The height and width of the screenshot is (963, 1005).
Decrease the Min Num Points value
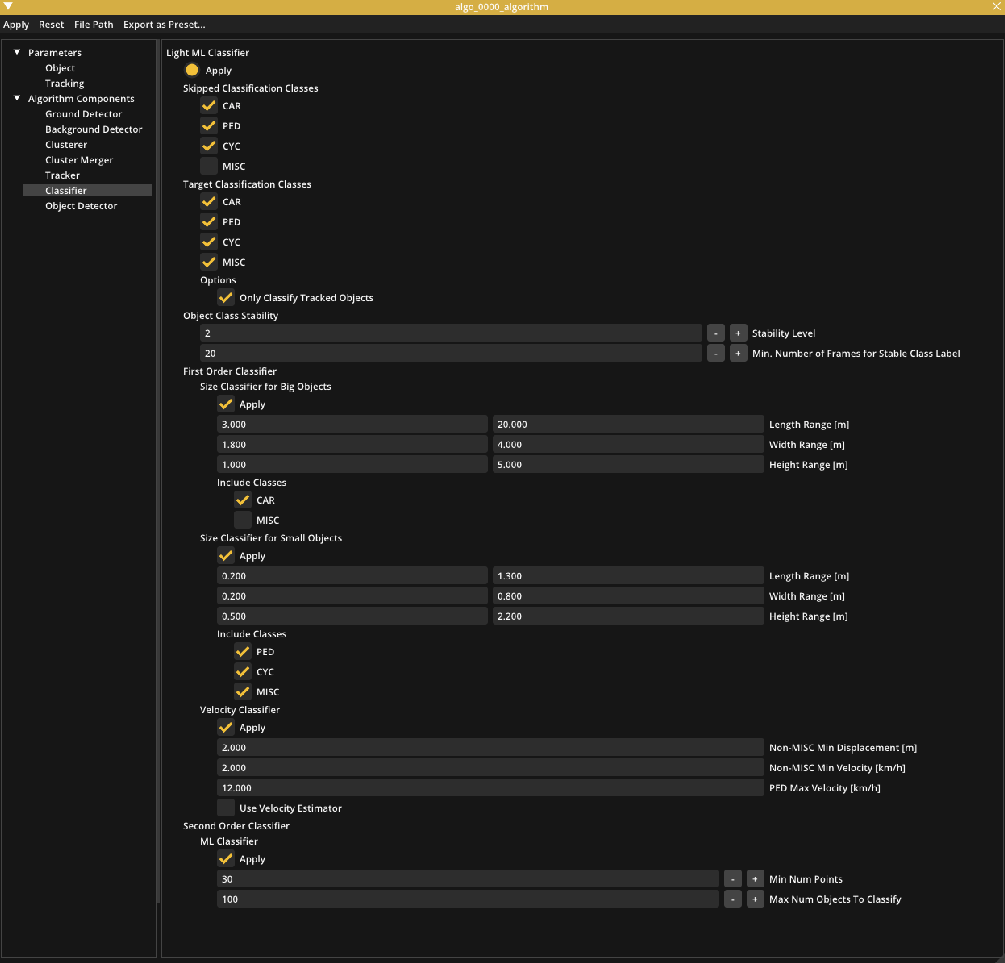(x=733, y=880)
